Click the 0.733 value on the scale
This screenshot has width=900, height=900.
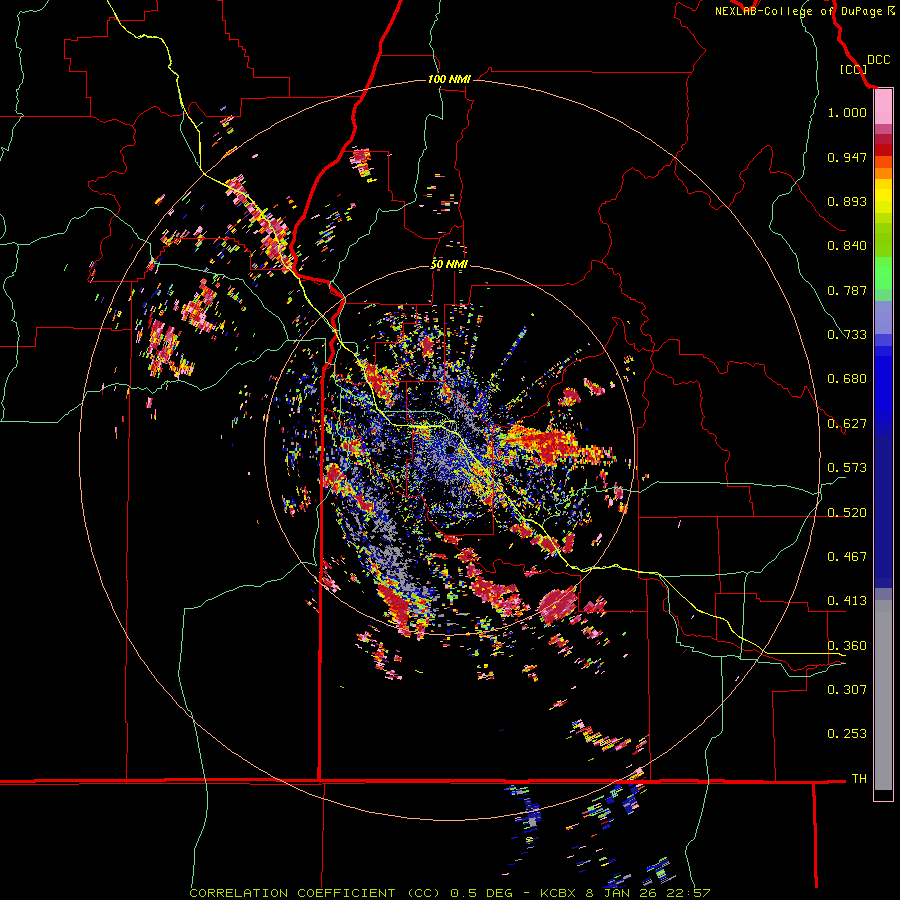[847, 335]
